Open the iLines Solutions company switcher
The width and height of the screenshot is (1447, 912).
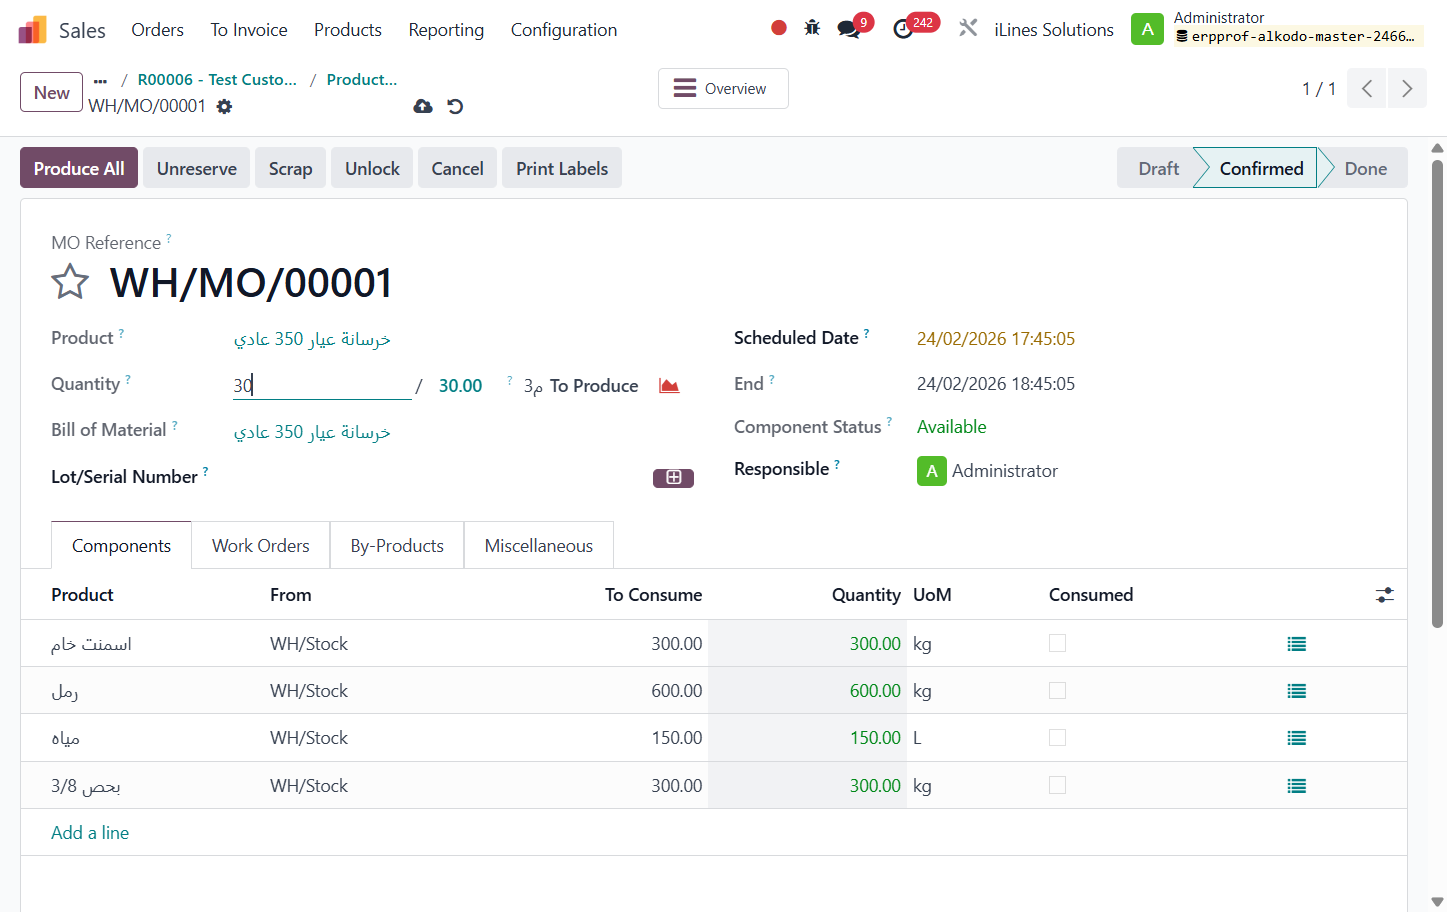(x=1054, y=30)
